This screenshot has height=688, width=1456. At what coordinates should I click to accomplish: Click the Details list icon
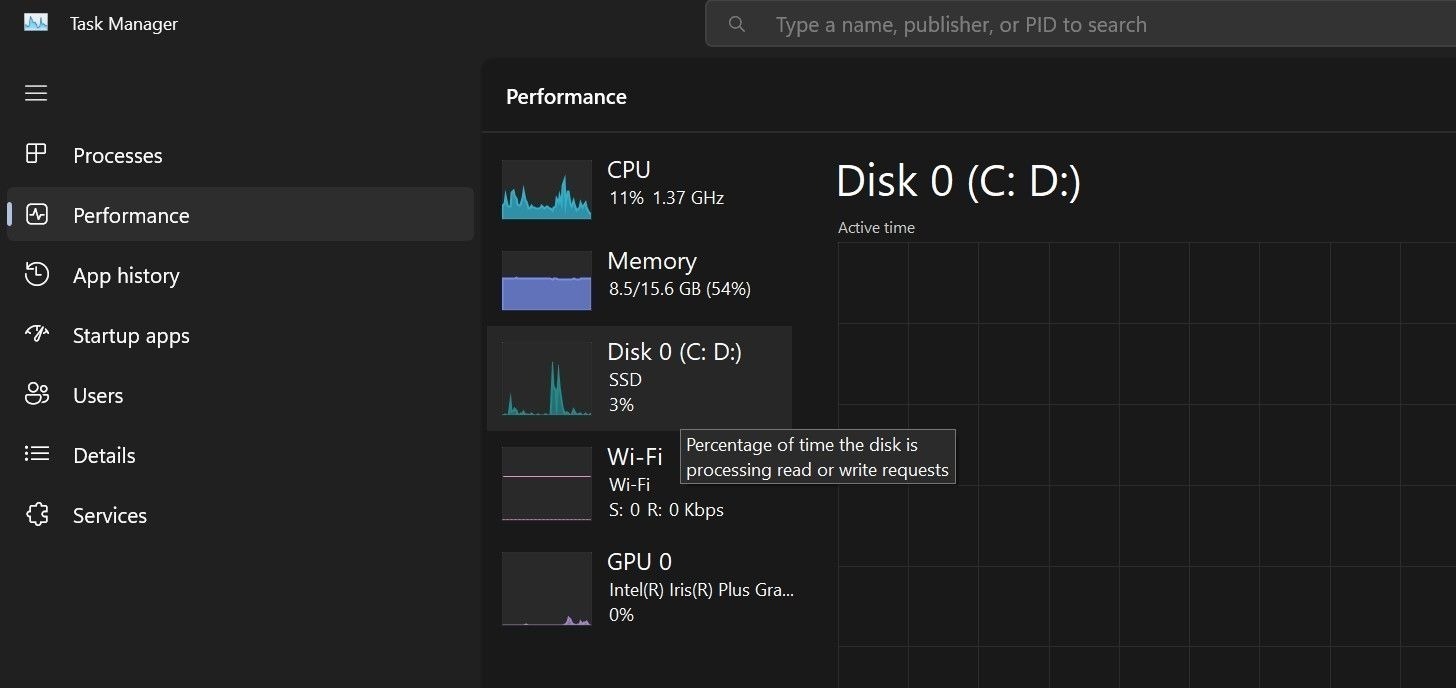pos(37,454)
